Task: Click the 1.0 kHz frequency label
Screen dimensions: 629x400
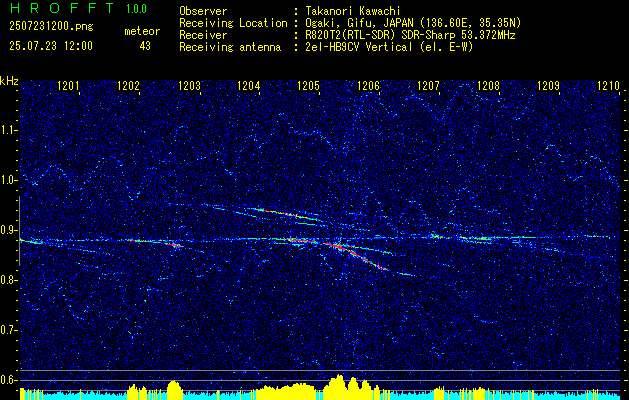Action: click(8, 180)
